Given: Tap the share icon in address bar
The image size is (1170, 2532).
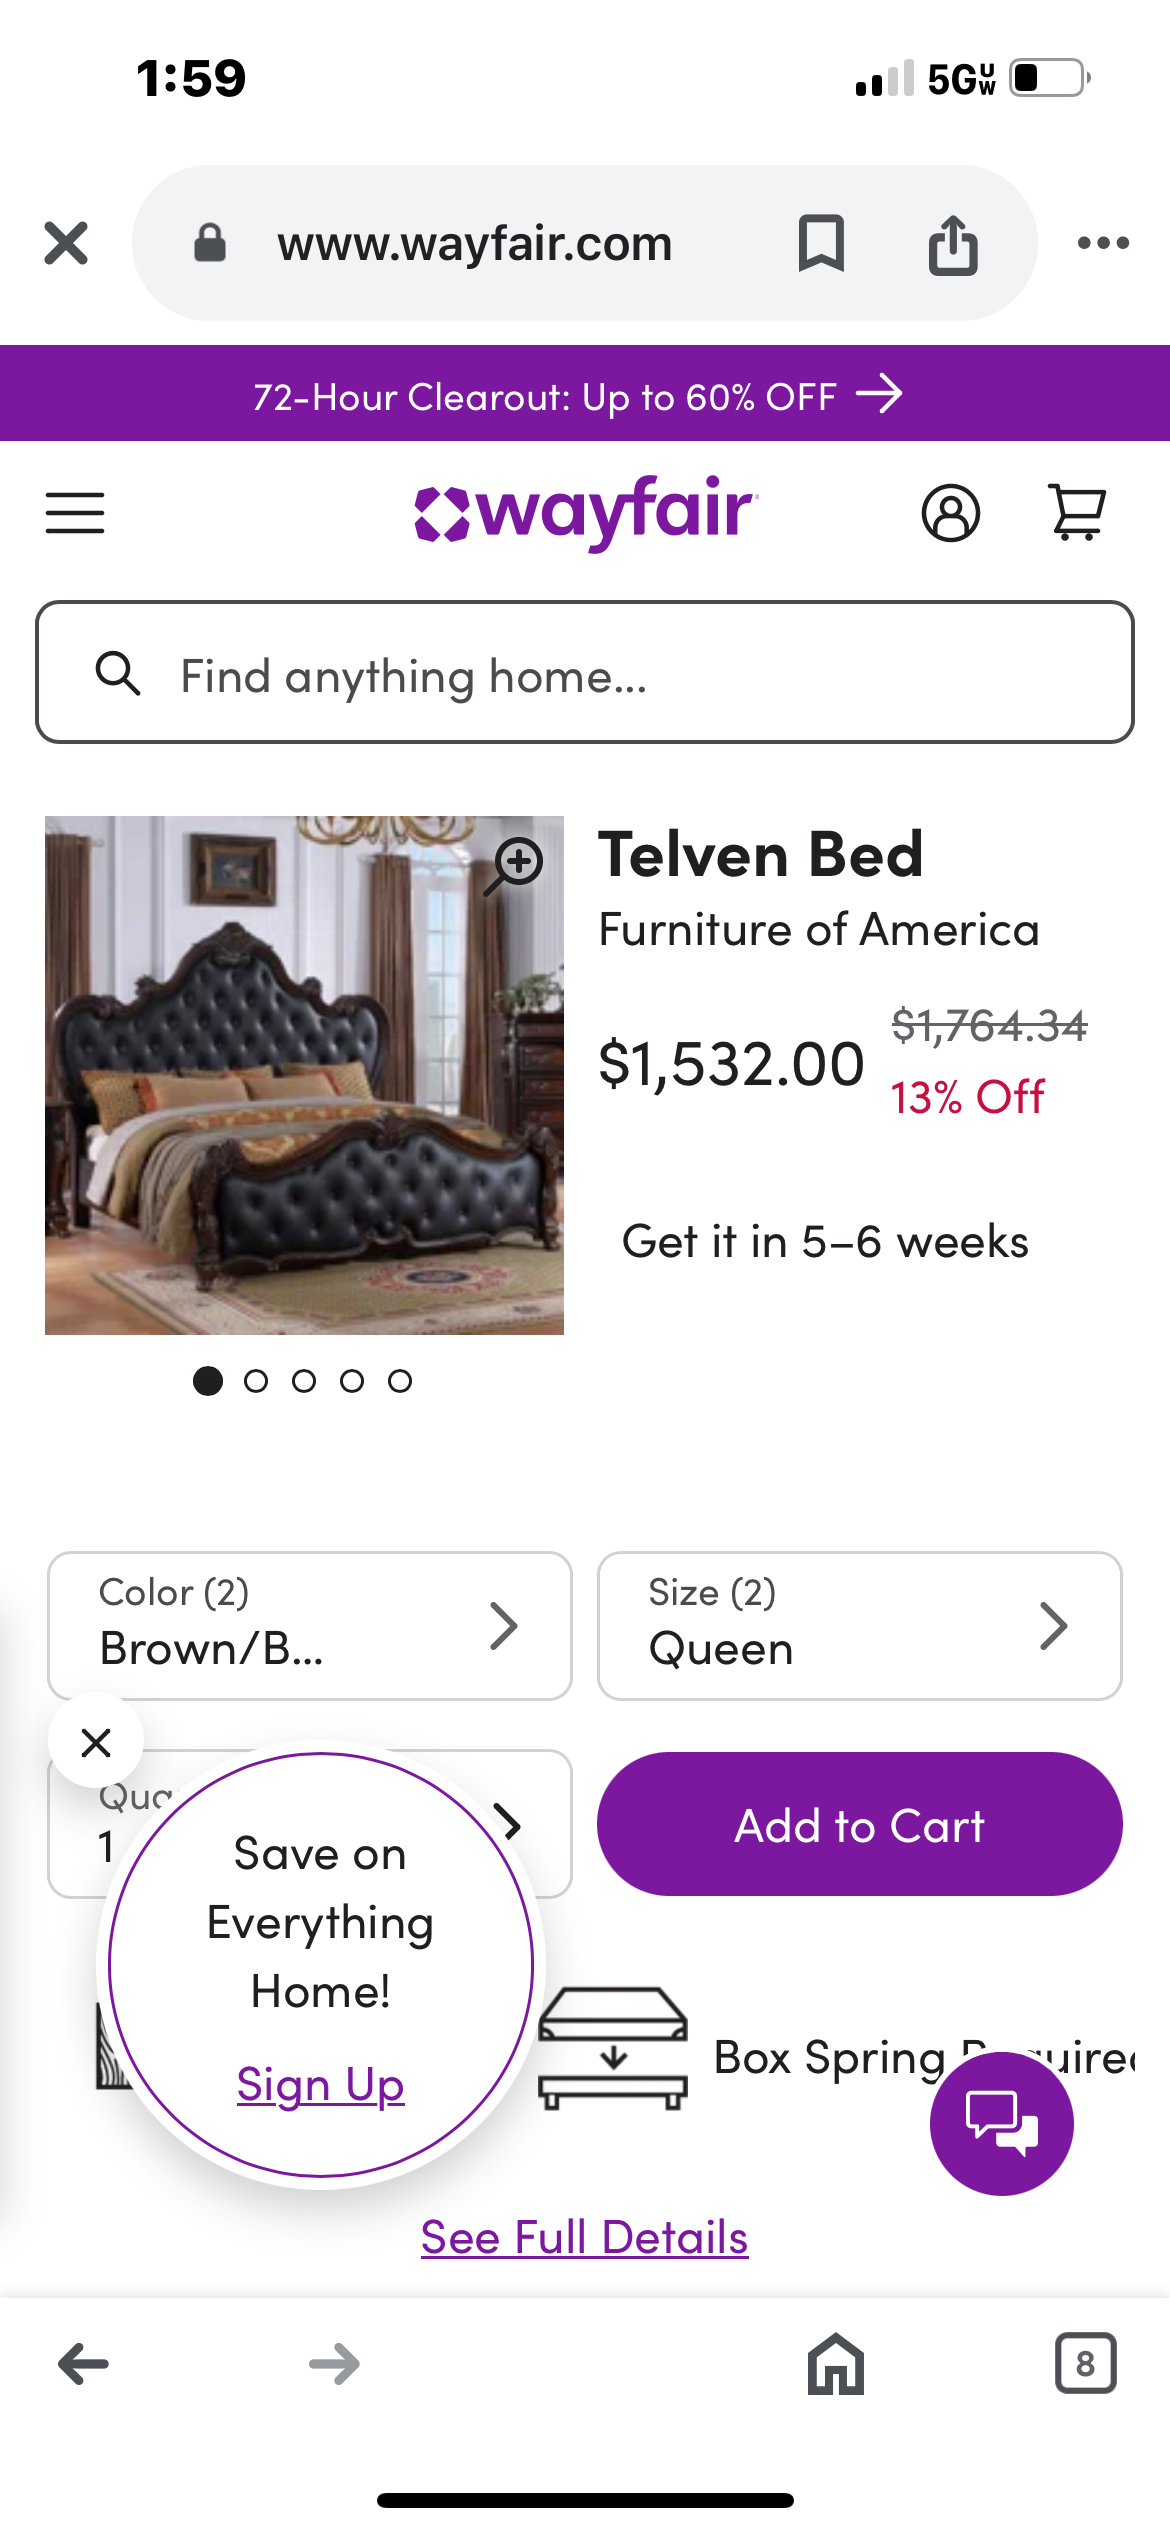Looking at the screenshot, I should 952,243.
